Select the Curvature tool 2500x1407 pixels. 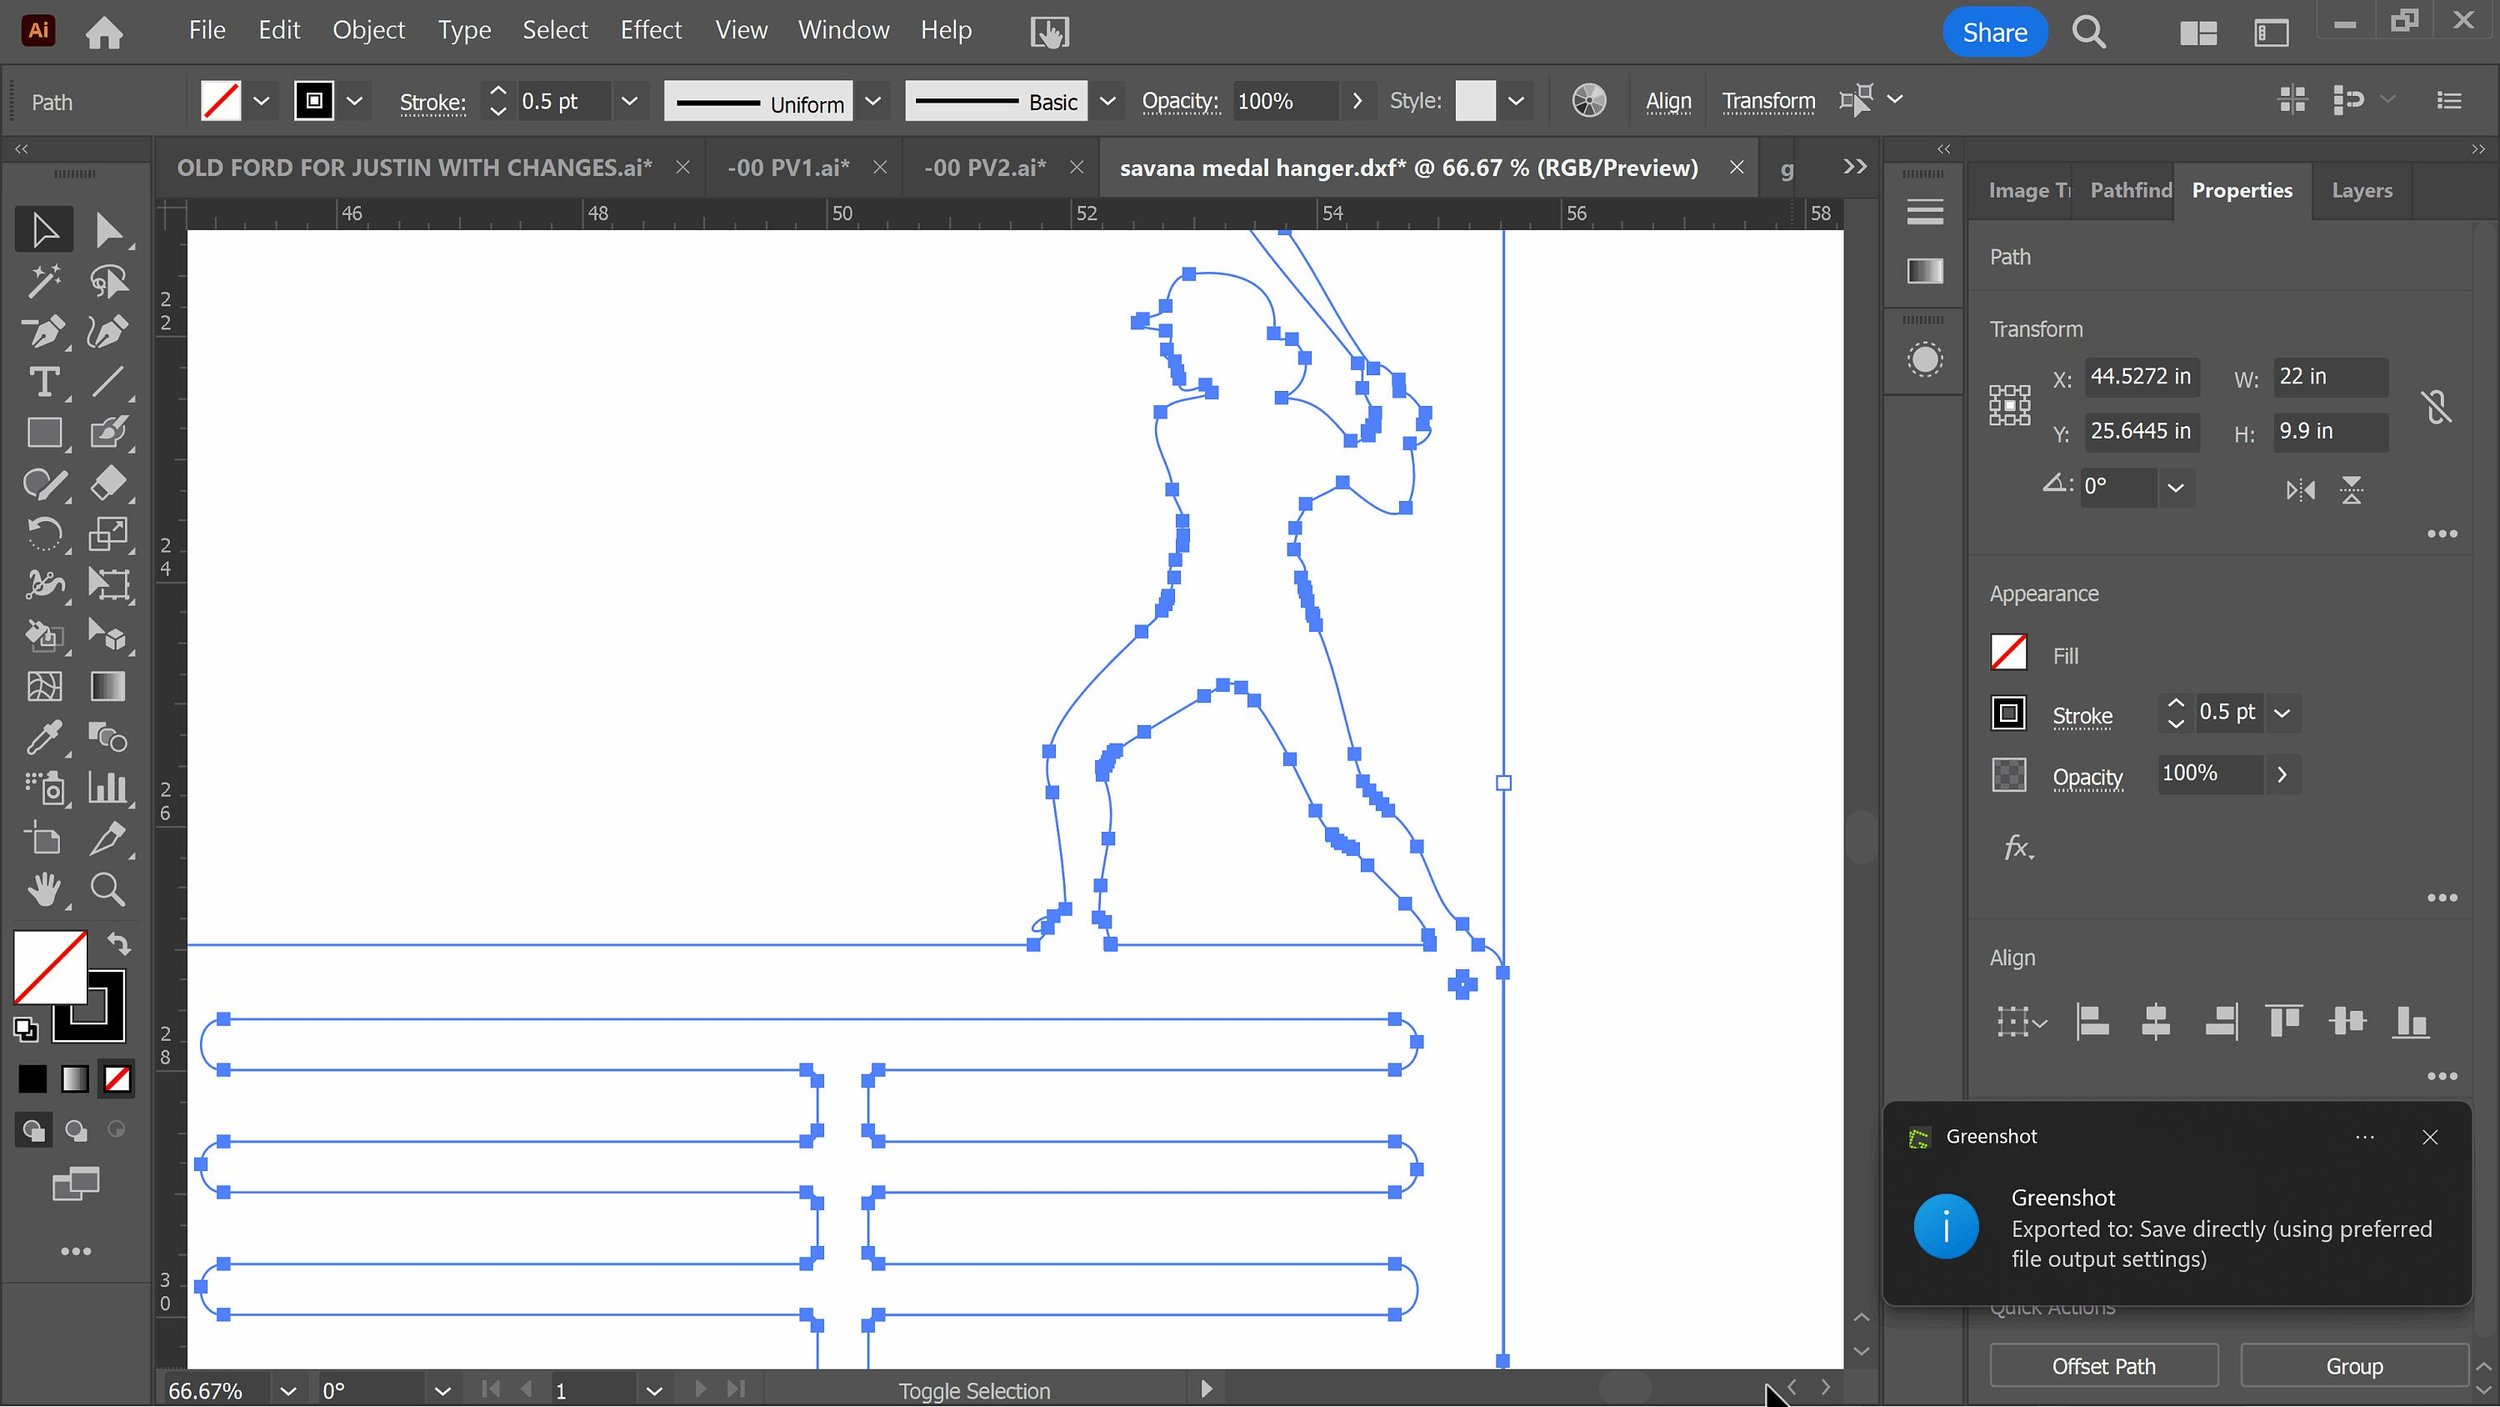click(x=107, y=331)
